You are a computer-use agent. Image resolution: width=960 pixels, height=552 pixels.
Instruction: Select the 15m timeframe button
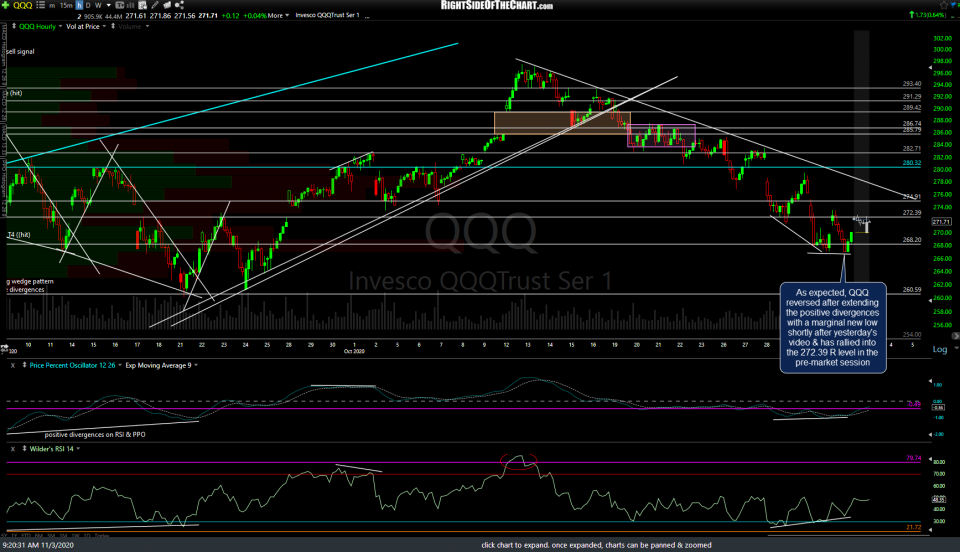point(66,6)
